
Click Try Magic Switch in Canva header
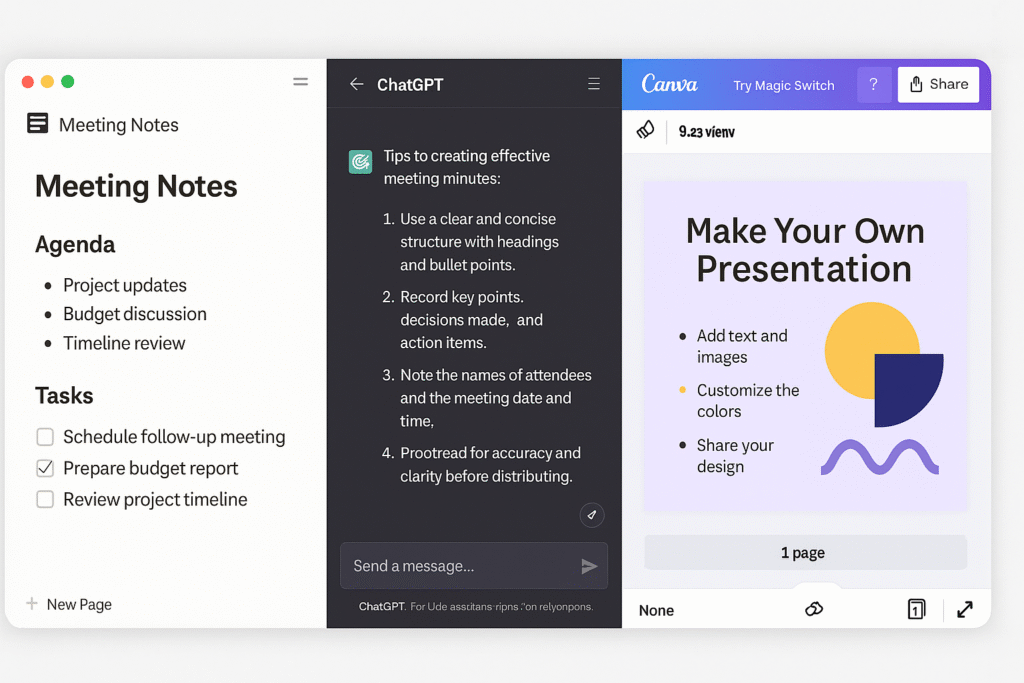click(783, 86)
